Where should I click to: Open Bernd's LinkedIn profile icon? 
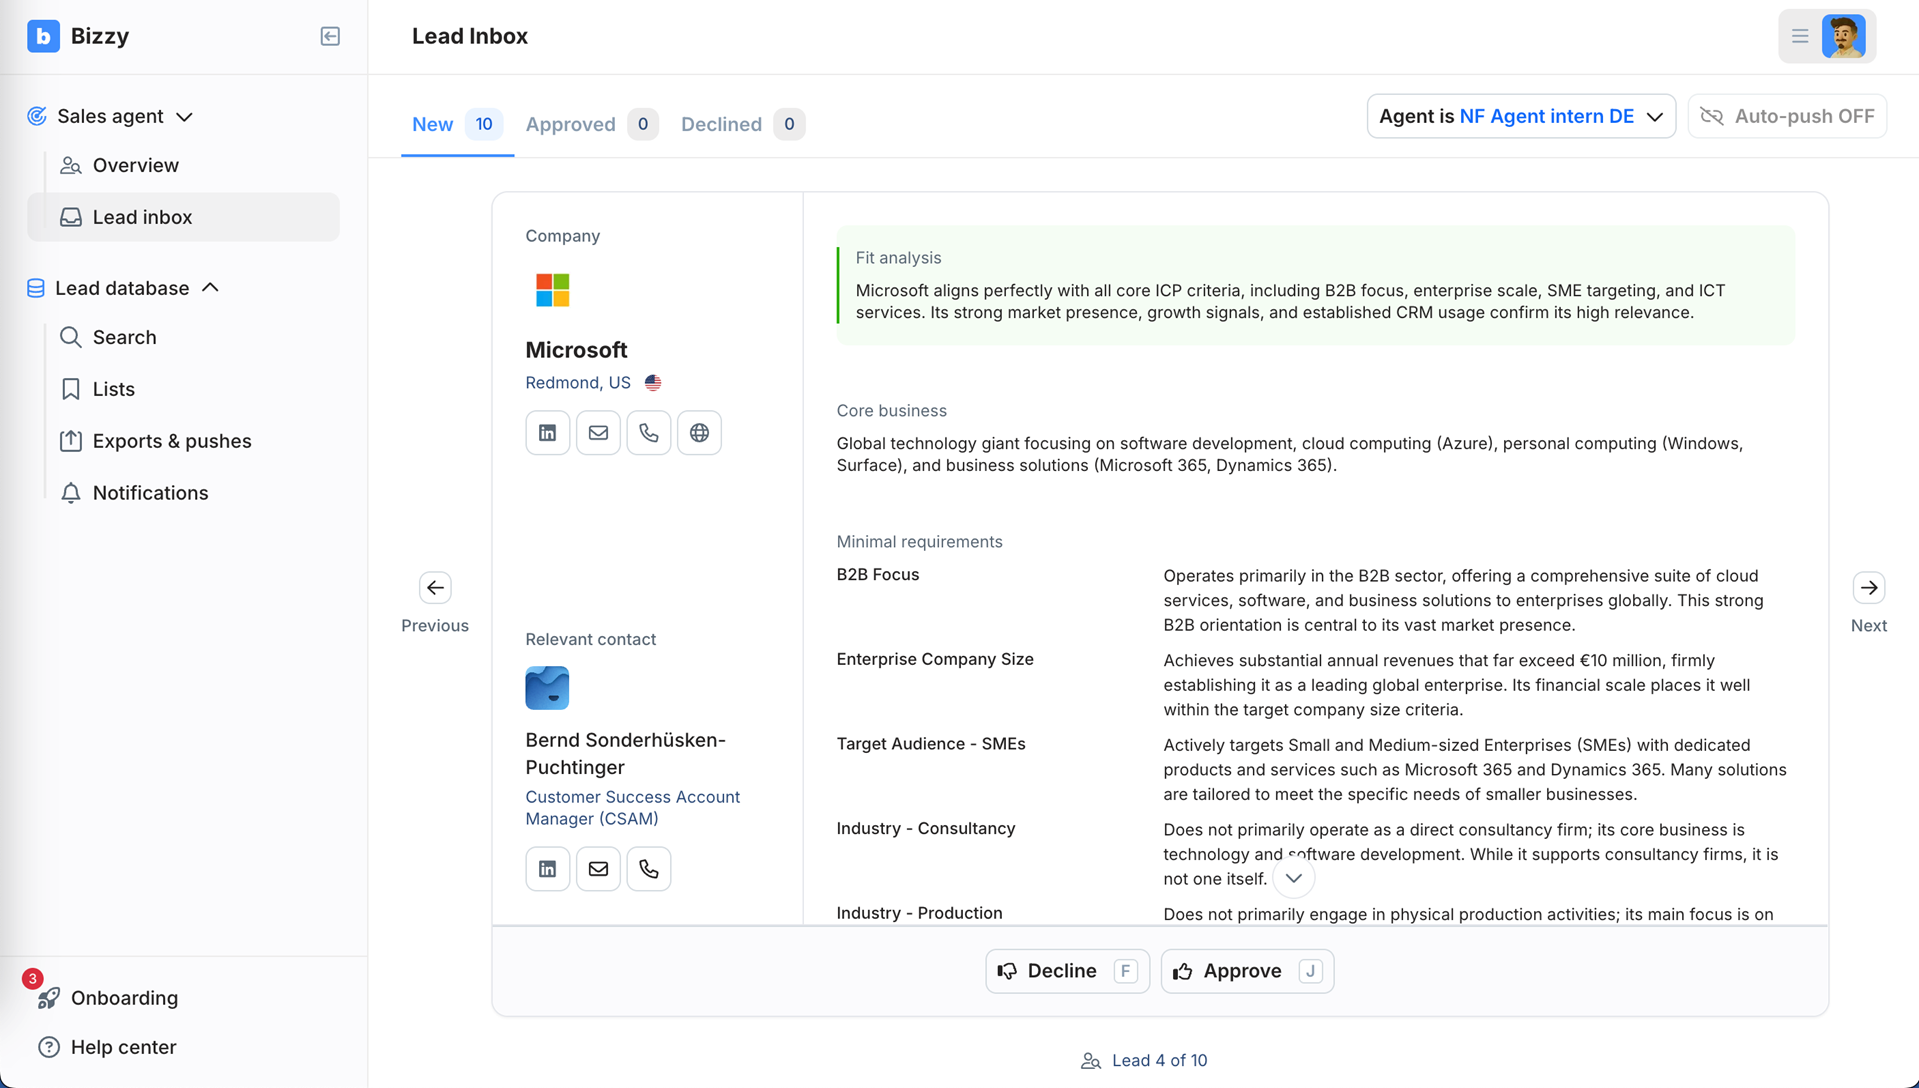547,869
